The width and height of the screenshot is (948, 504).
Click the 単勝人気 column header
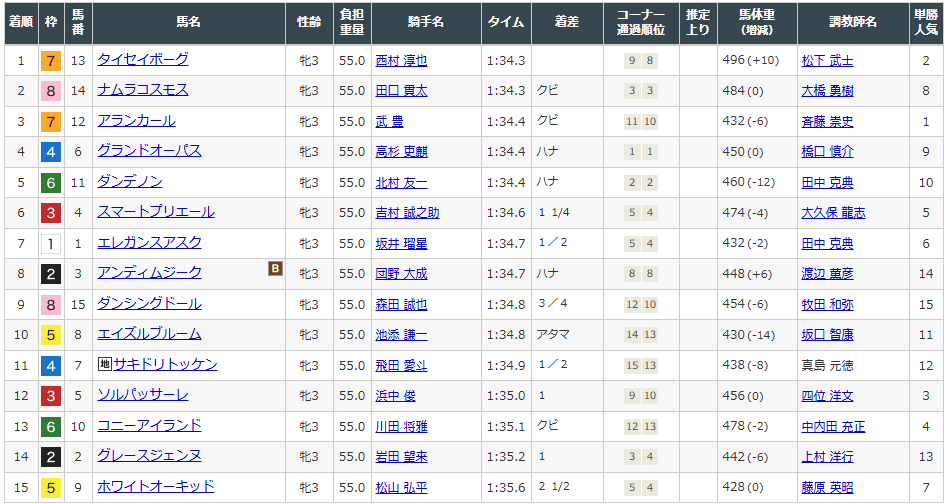click(926, 22)
